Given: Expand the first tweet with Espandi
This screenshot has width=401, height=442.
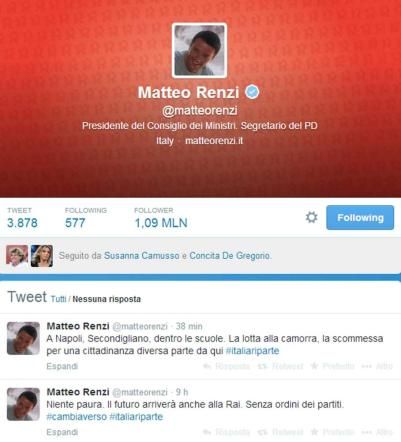Looking at the screenshot, I should coord(62,366).
